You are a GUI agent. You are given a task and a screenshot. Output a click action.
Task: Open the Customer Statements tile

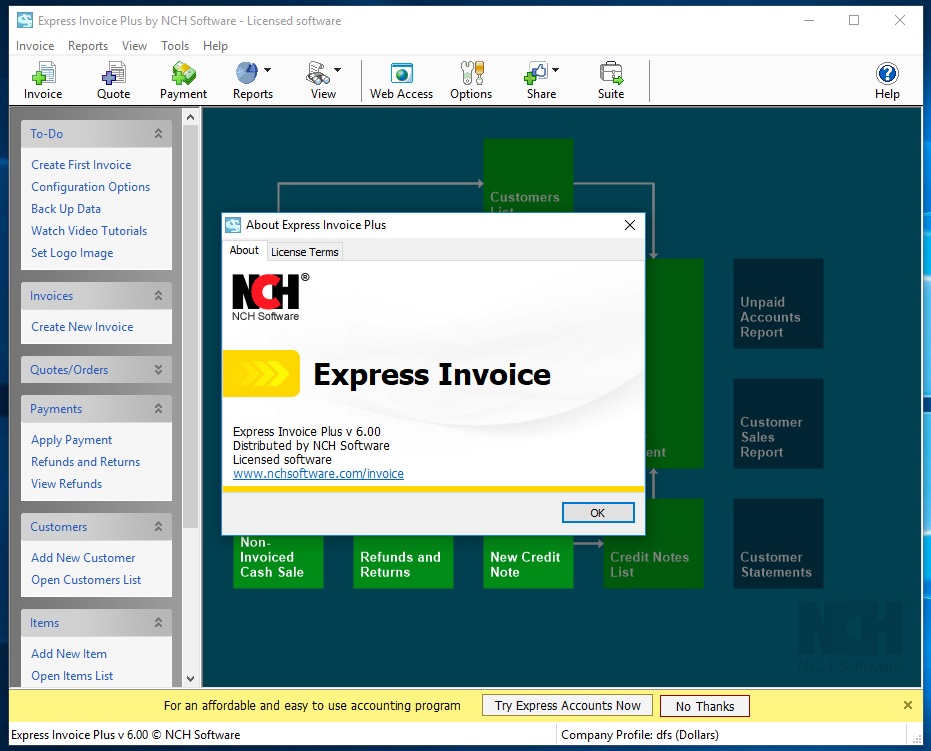pyautogui.click(x=778, y=543)
